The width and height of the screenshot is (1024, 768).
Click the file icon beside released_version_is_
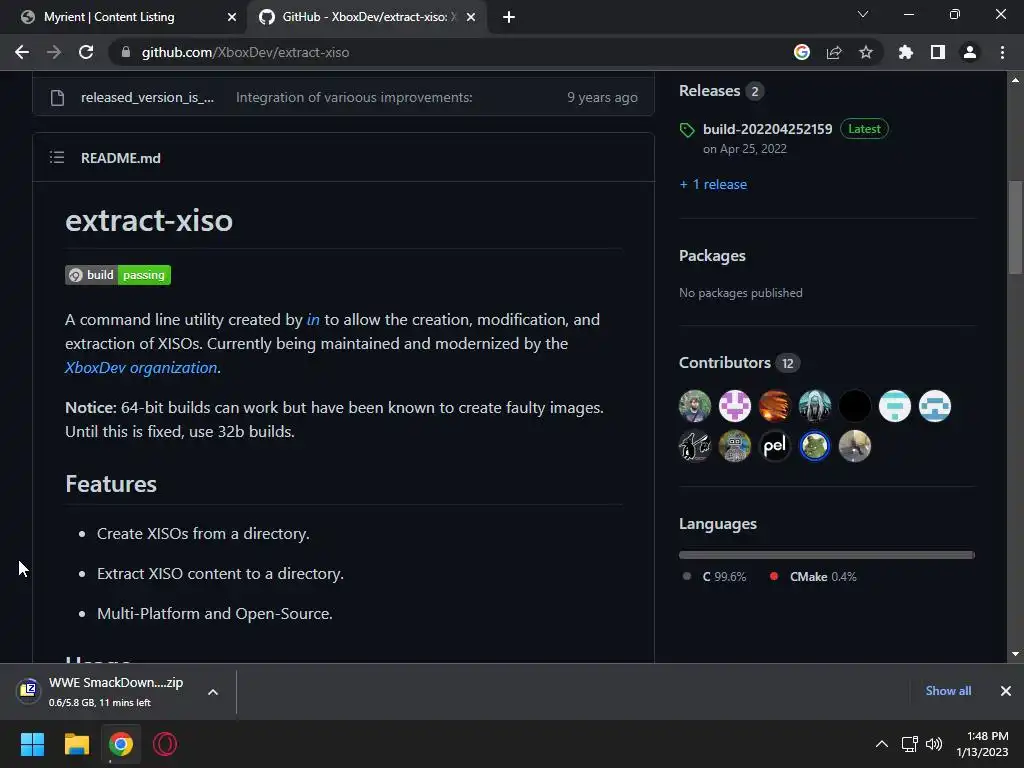click(x=57, y=98)
